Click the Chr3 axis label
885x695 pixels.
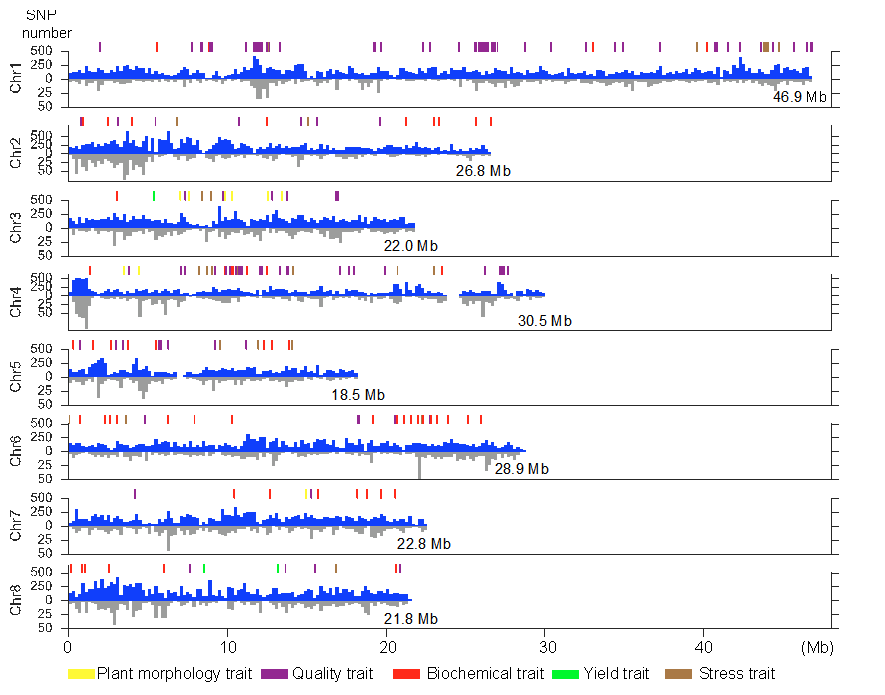click(x=16, y=226)
